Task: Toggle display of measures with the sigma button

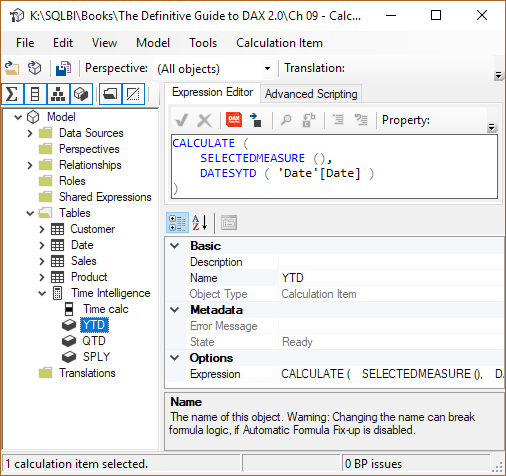Action: tap(12, 94)
